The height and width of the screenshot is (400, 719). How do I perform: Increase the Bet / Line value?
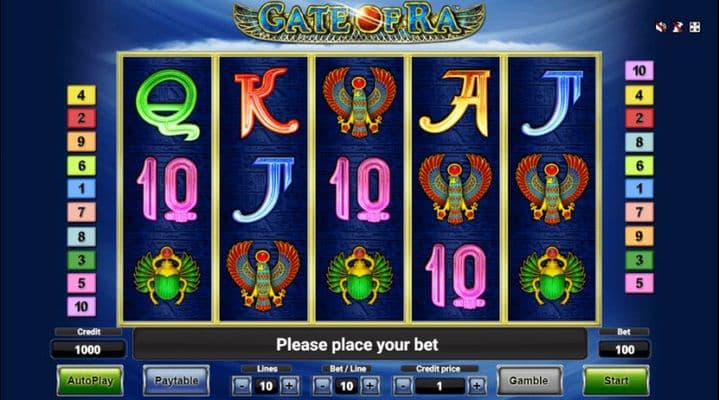(x=370, y=386)
